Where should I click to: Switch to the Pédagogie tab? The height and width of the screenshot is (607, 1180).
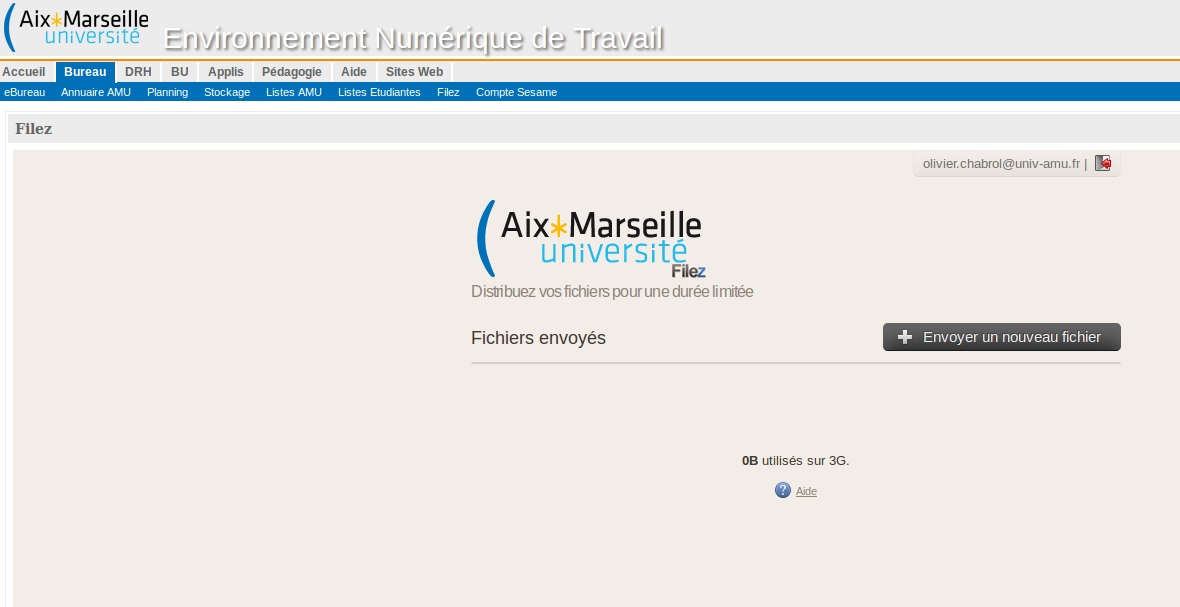(292, 72)
